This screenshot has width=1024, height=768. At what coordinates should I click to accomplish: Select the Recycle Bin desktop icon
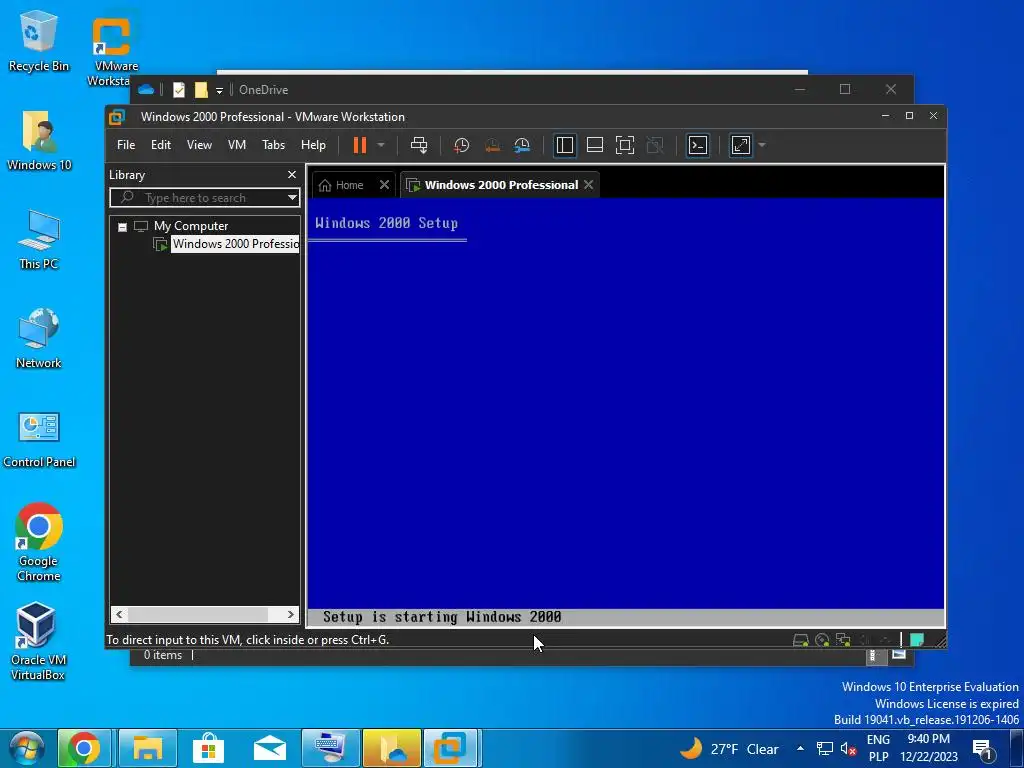click(39, 40)
